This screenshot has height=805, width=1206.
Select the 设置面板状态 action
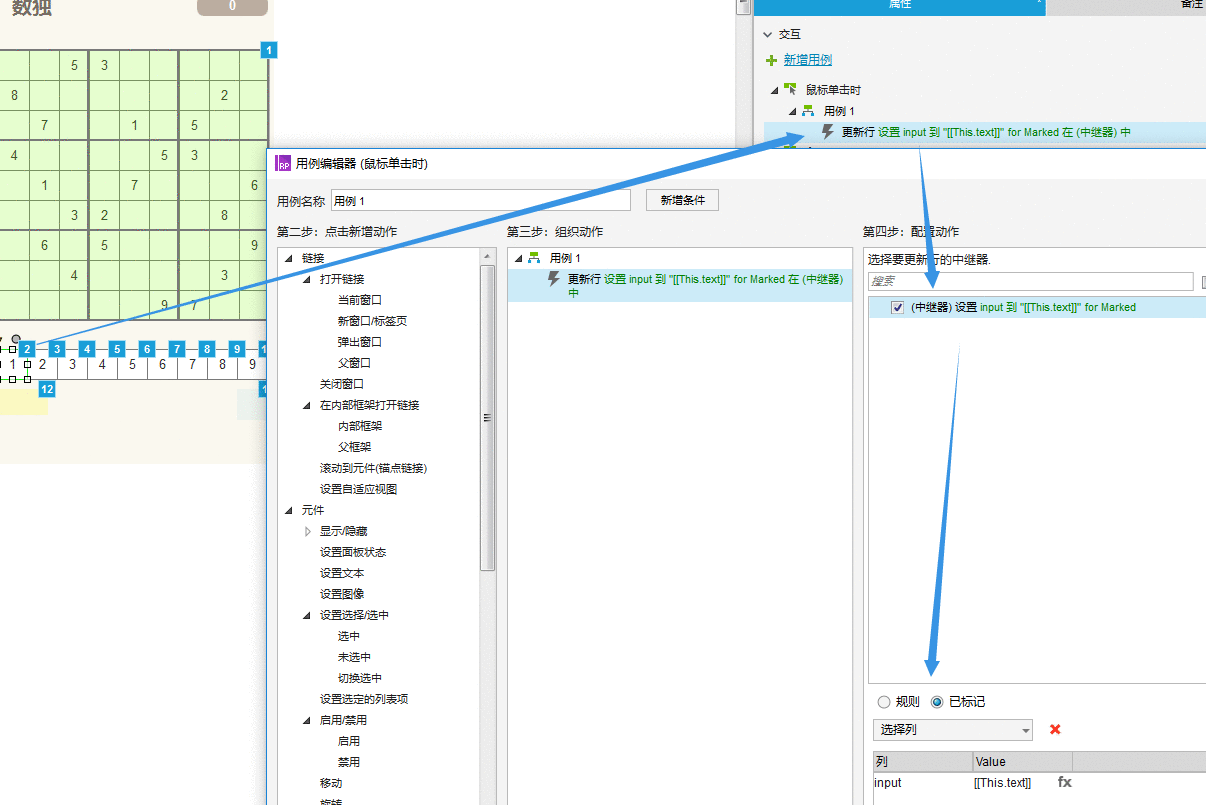(353, 552)
